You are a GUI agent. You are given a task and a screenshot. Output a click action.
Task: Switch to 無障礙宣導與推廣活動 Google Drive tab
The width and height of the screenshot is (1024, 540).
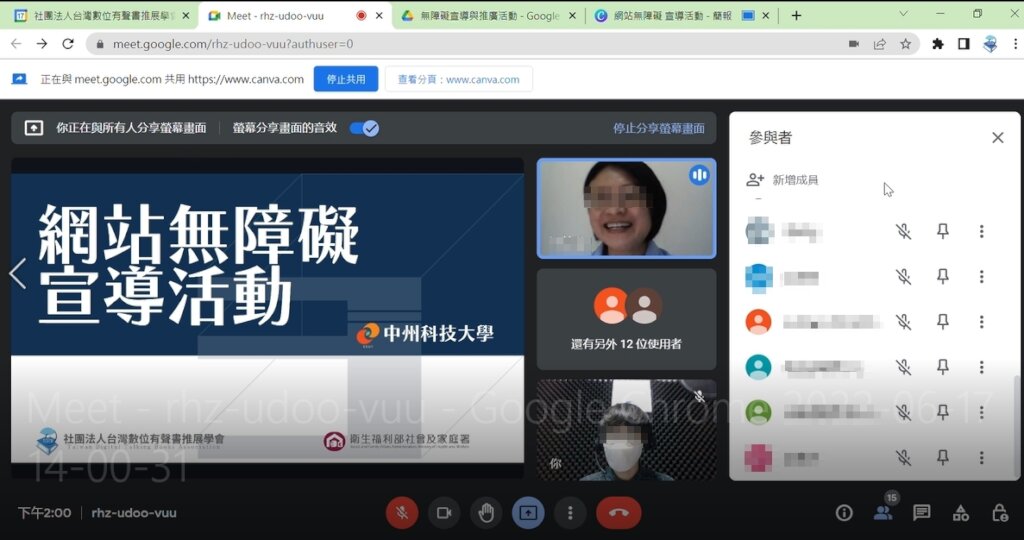pyautogui.click(x=490, y=16)
